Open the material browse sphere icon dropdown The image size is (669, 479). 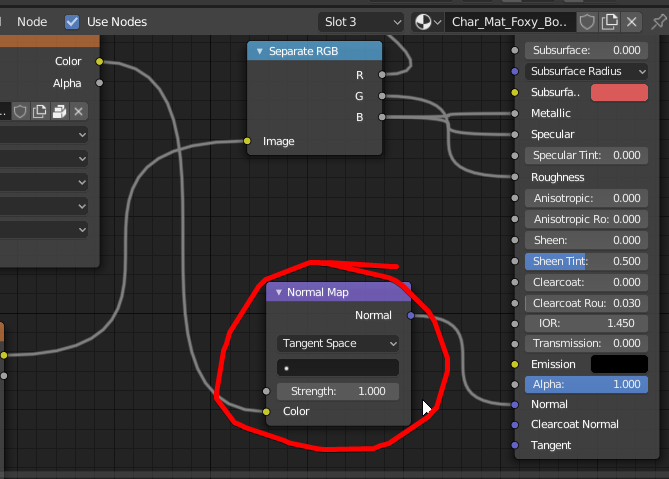pyautogui.click(x=428, y=22)
